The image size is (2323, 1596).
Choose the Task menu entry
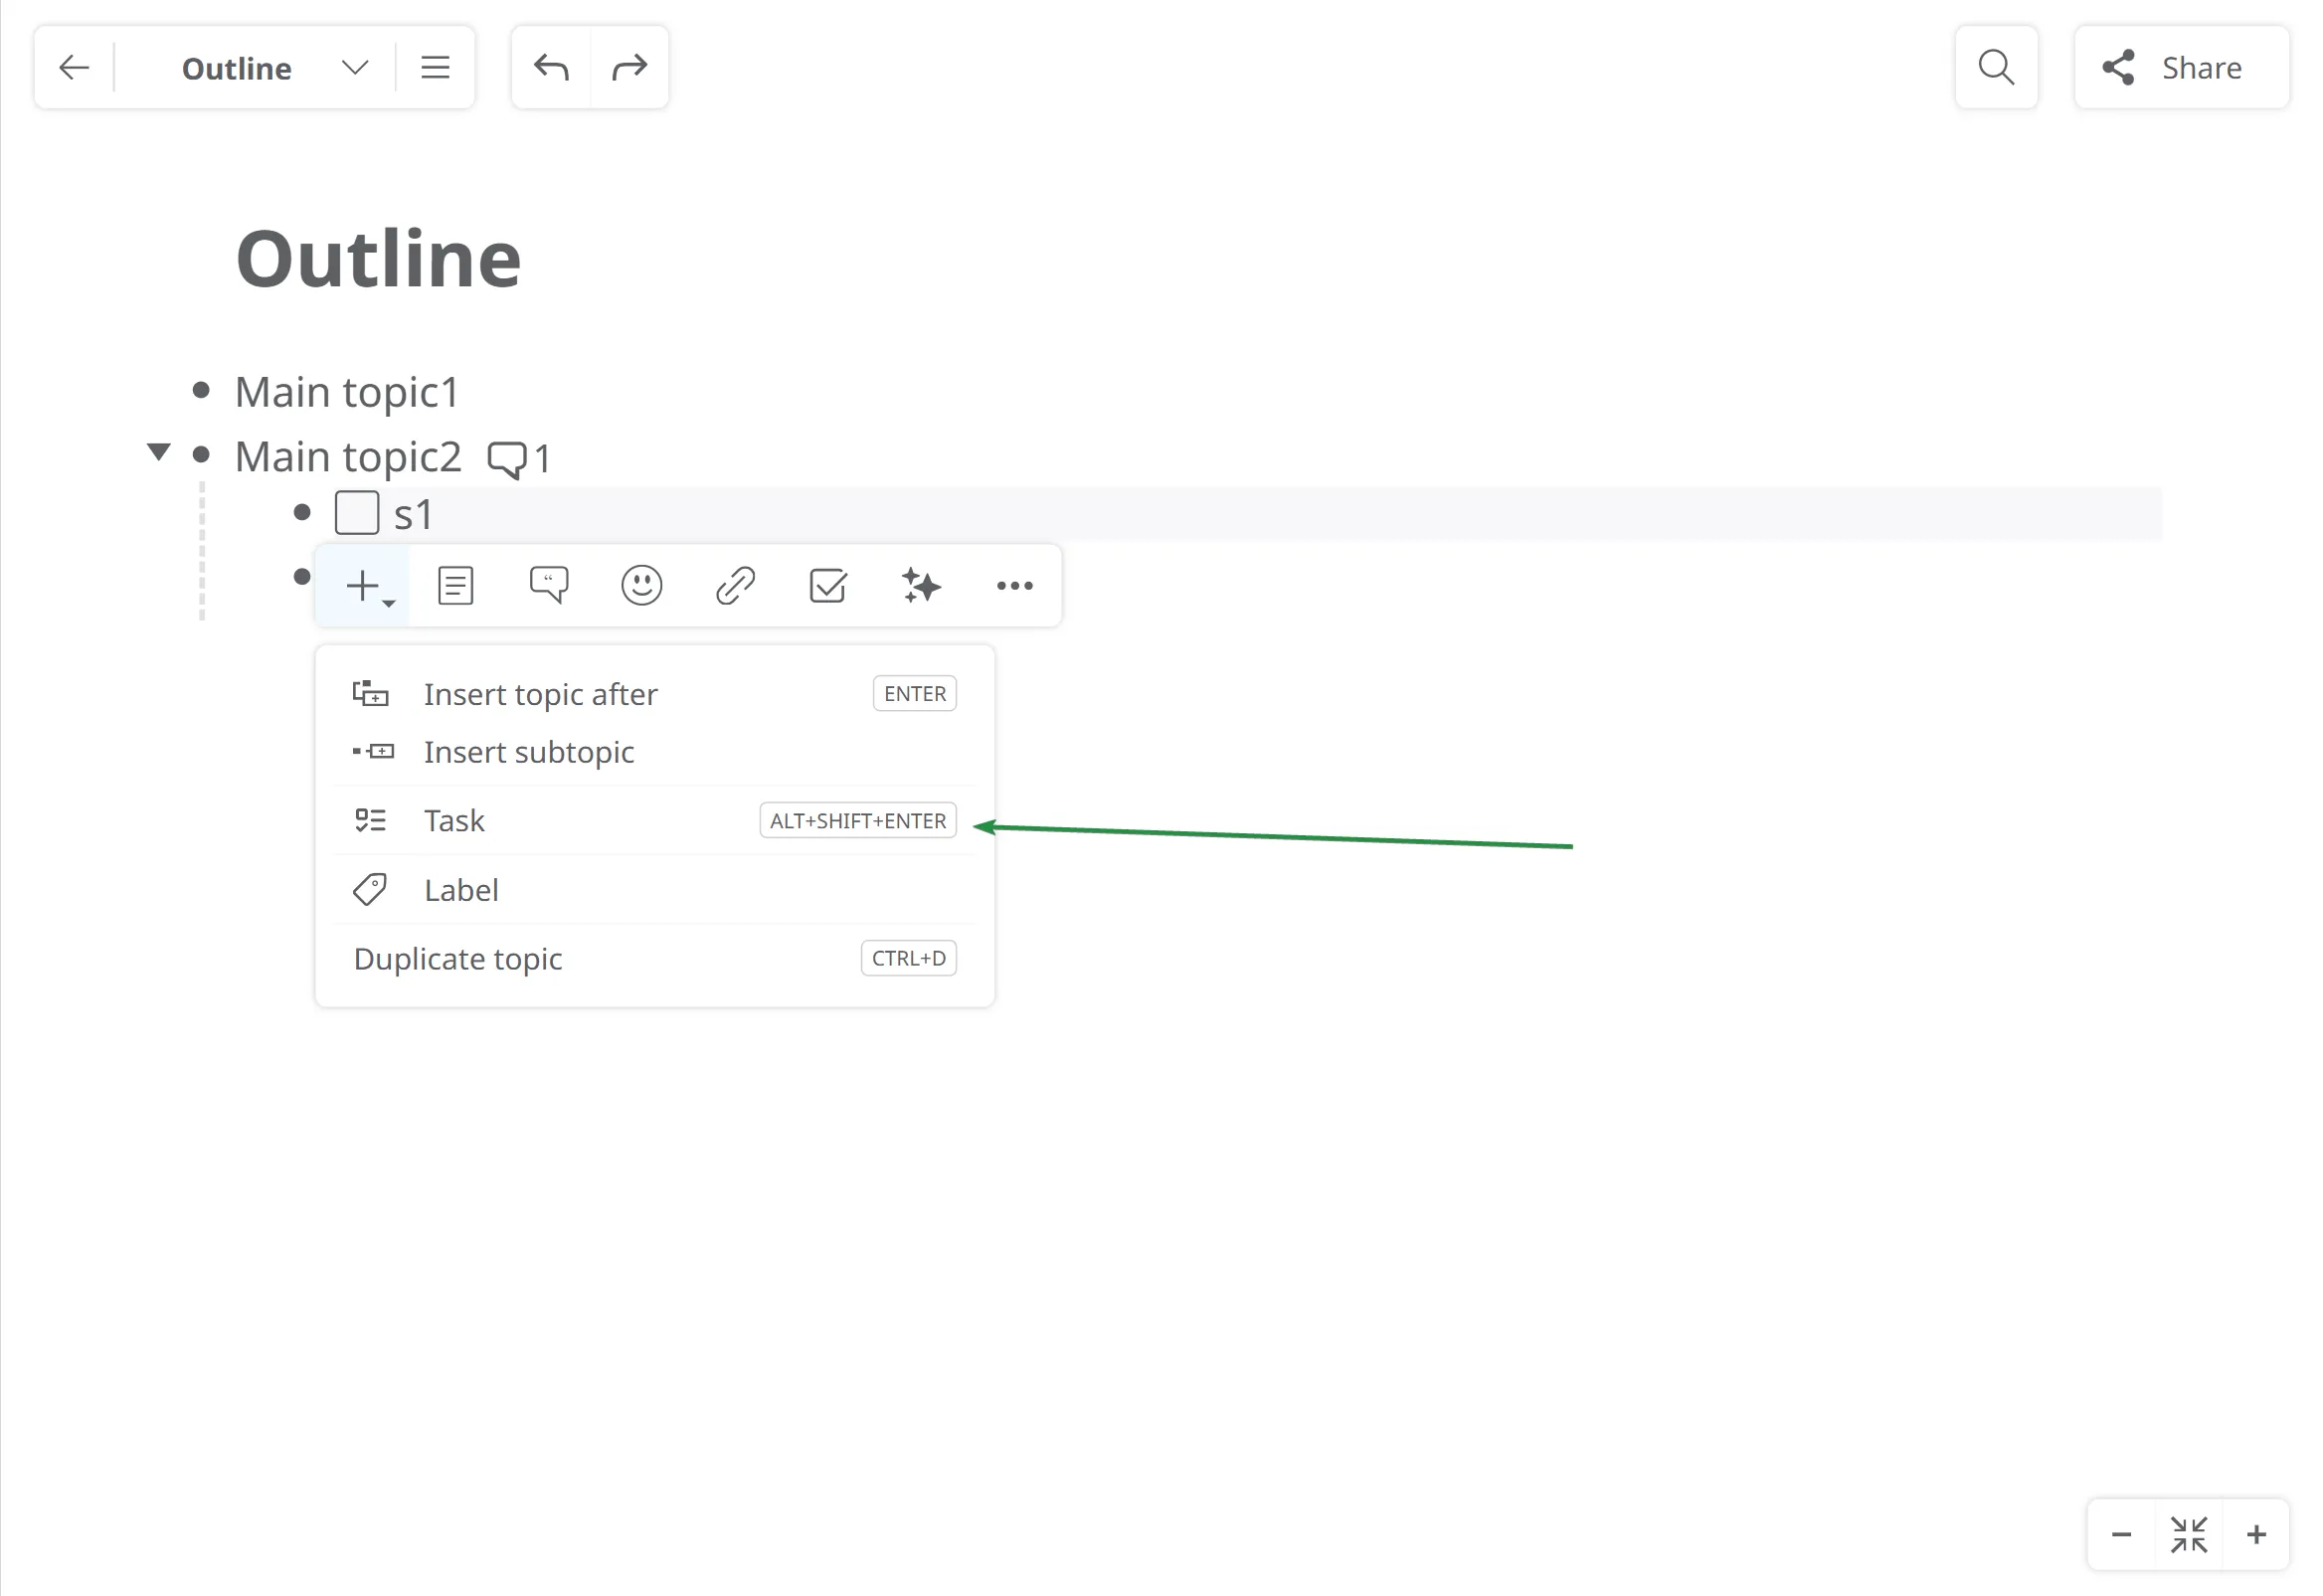[x=454, y=821]
